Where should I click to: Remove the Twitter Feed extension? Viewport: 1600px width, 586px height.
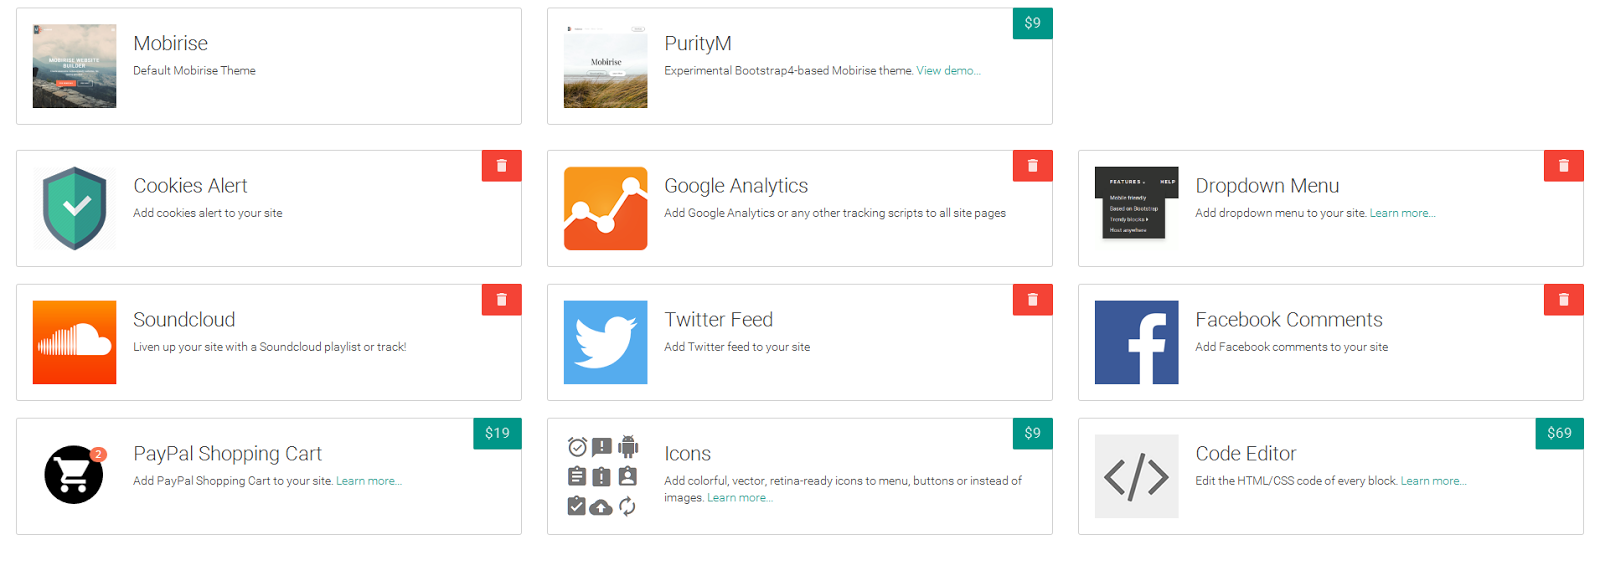pyautogui.click(x=1033, y=300)
